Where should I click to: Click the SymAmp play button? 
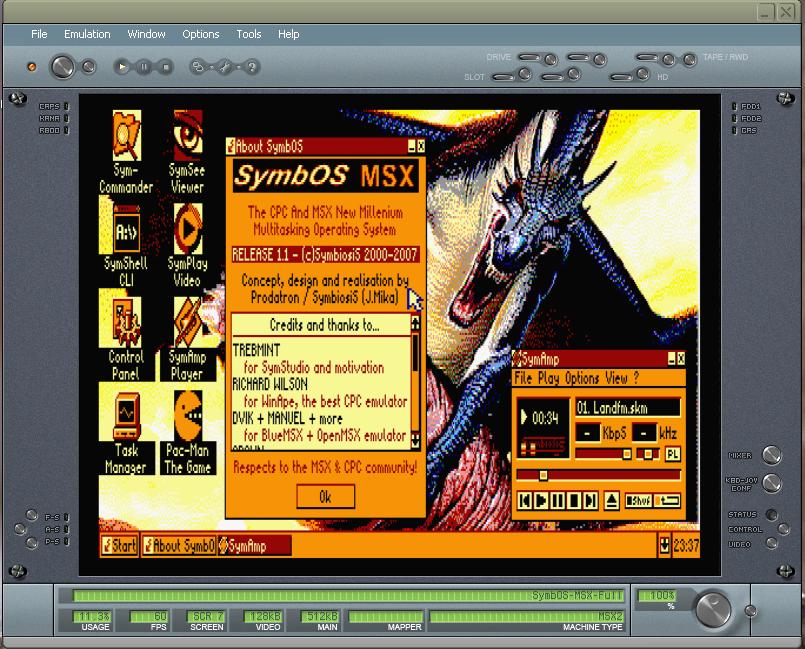pyautogui.click(x=541, y=500)
